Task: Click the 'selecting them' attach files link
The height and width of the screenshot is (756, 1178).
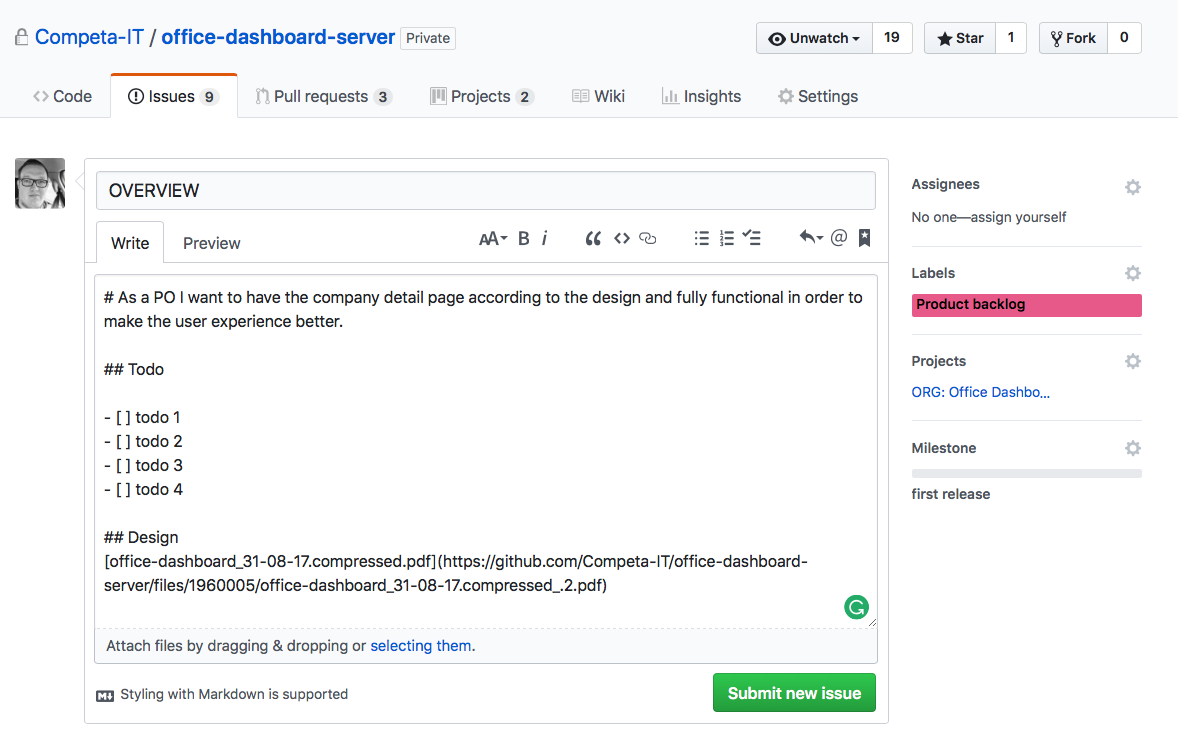Action: [x=421, y=646]
